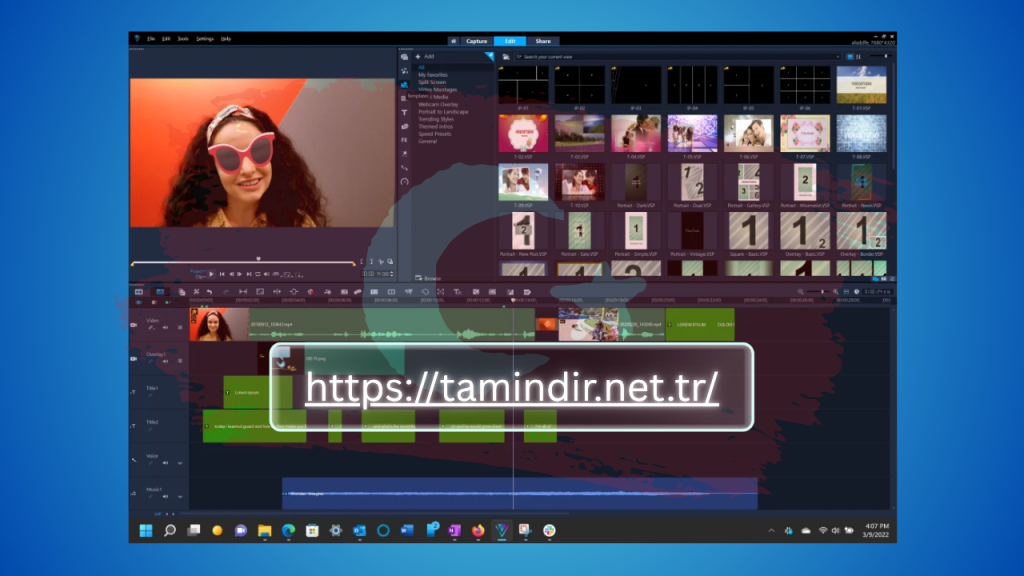
Task: Select Webcam Overlay category
Action: (x=438, y=104)
